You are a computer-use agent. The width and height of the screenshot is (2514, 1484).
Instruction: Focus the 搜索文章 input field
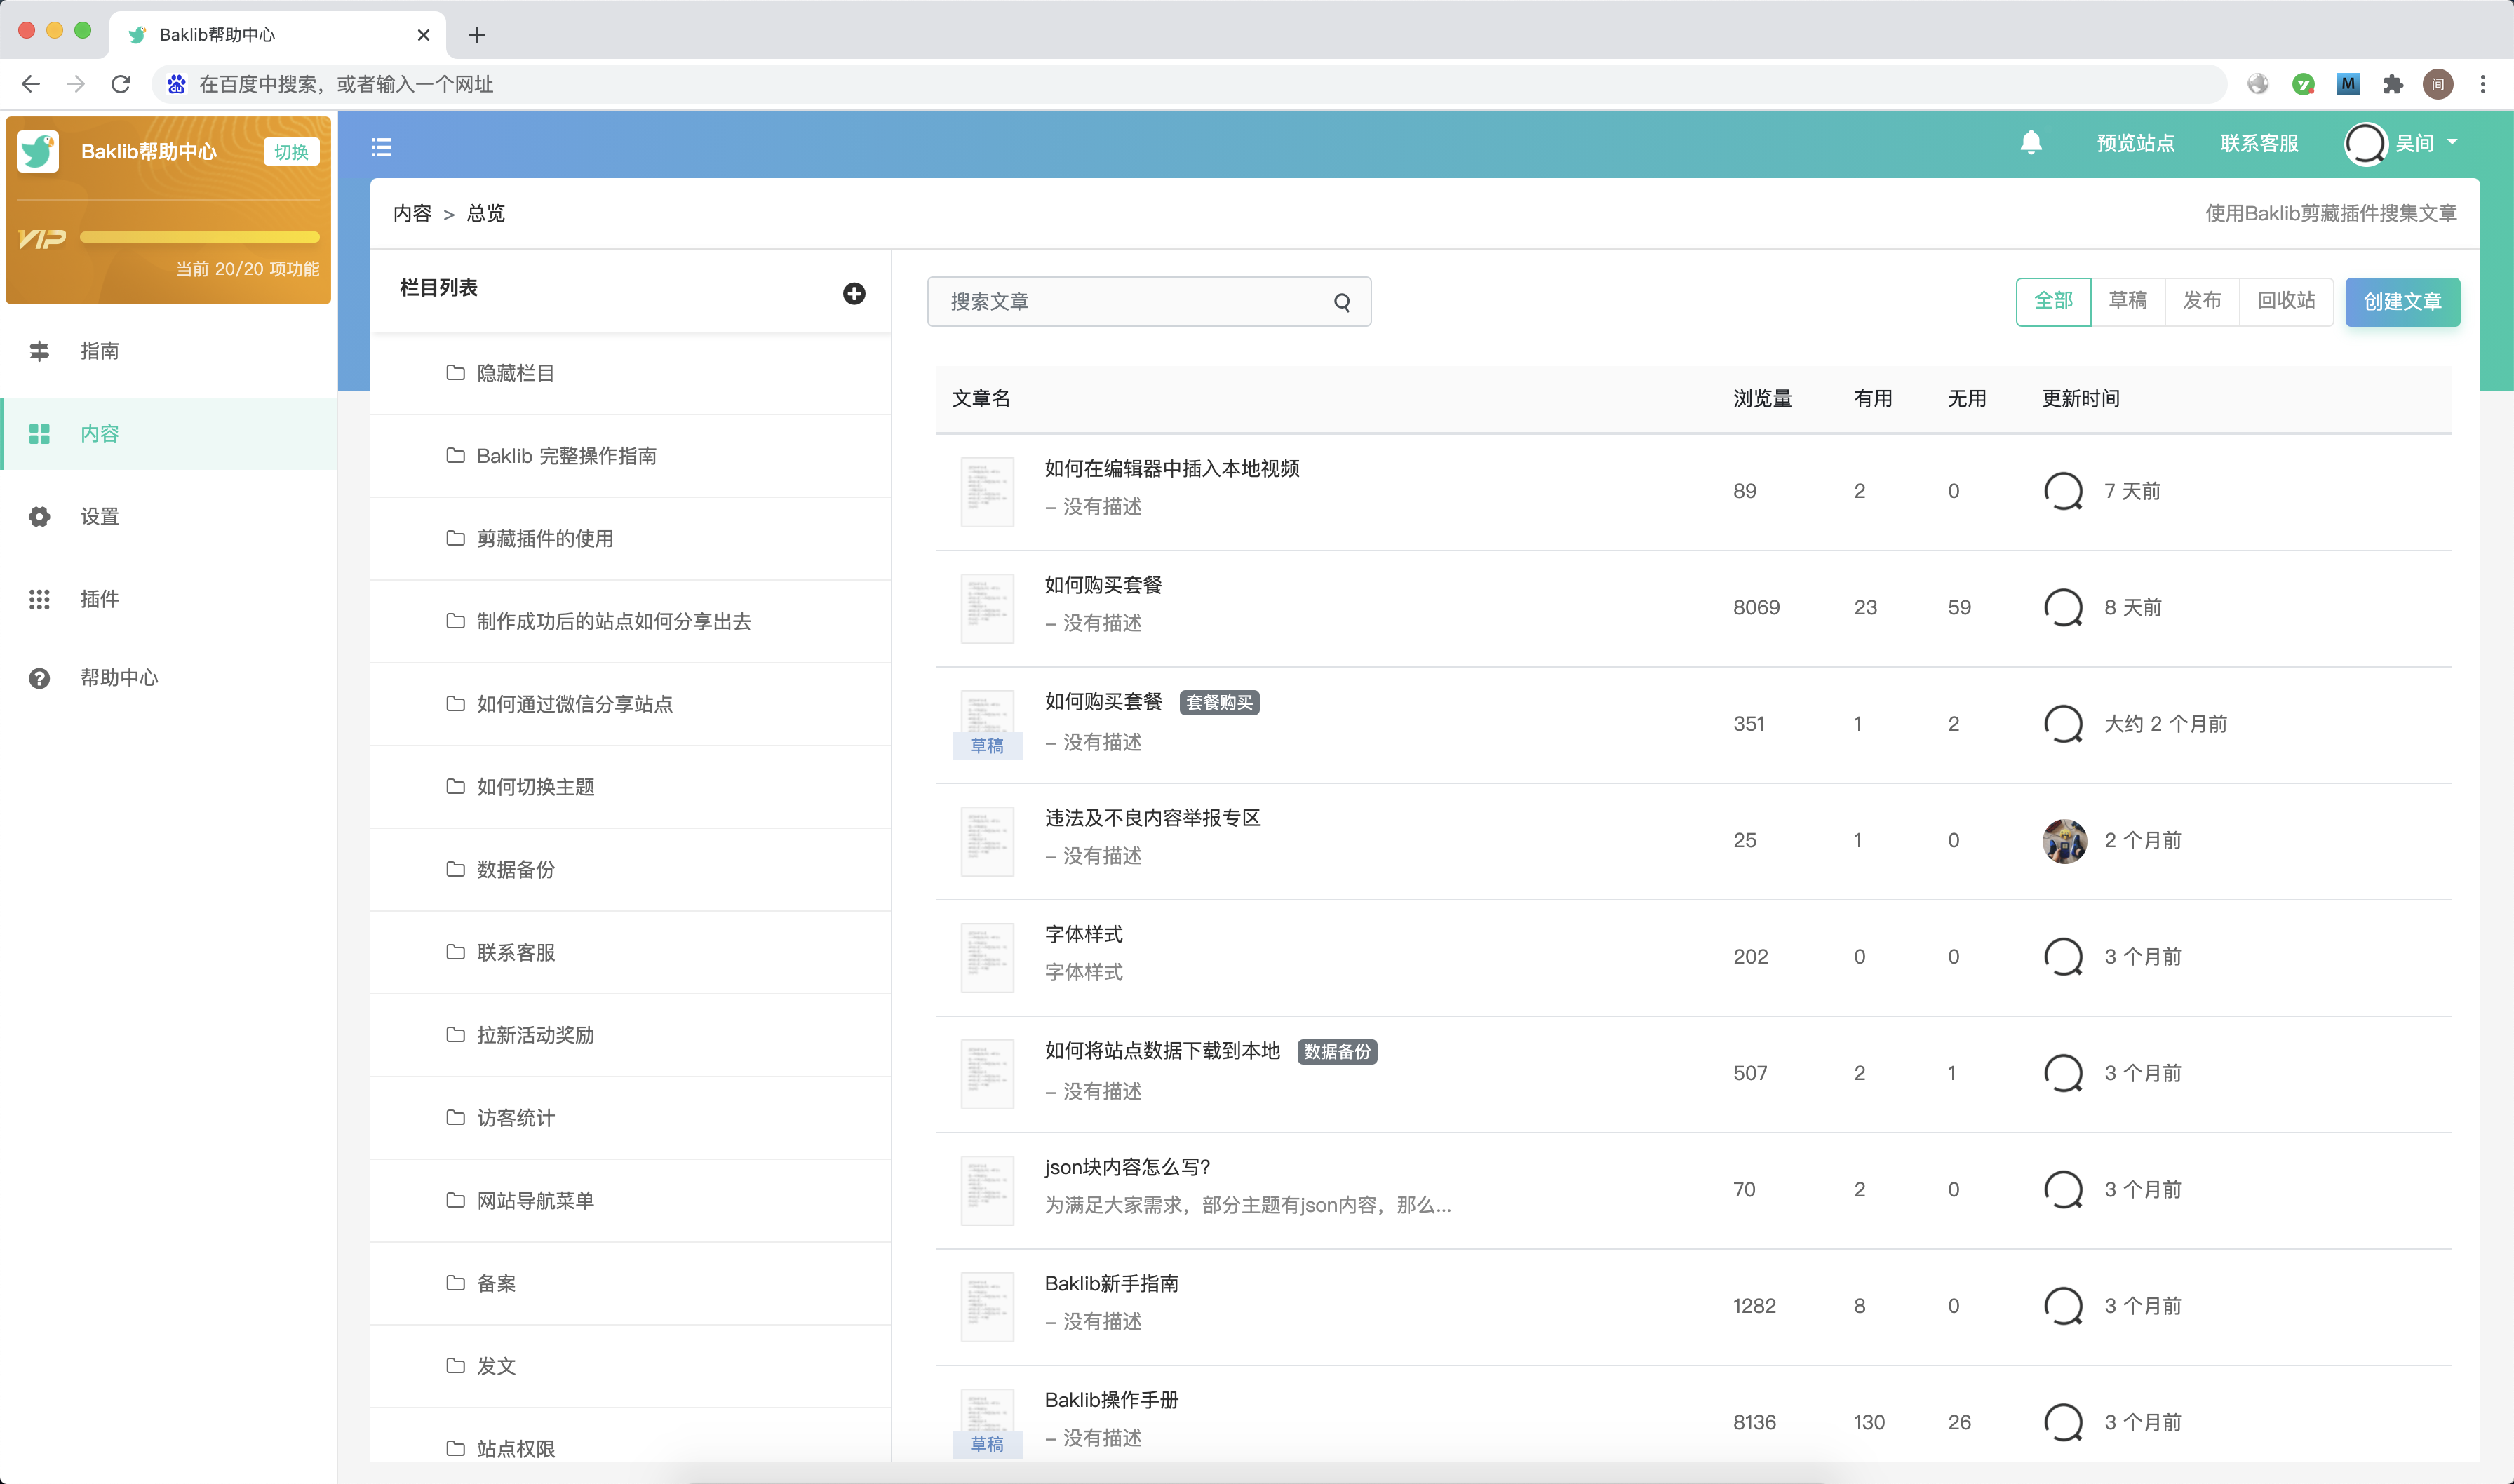(x=1130, y=302)
